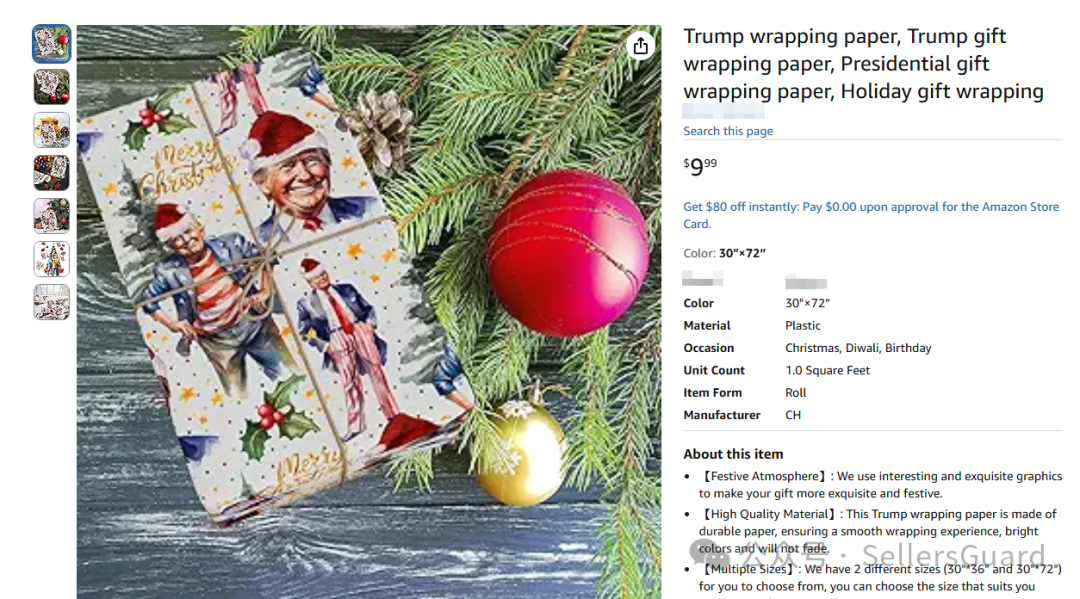Click the share icon on the product image
The width and height of the screenshot is (1080, 599).
(641, 46)
